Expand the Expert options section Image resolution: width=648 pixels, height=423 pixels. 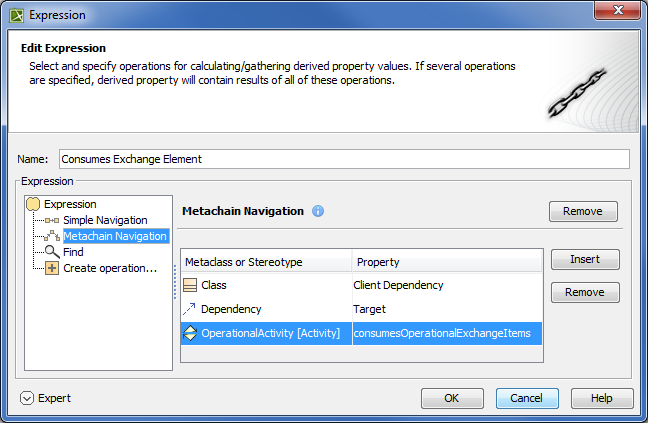click(27, 398)
